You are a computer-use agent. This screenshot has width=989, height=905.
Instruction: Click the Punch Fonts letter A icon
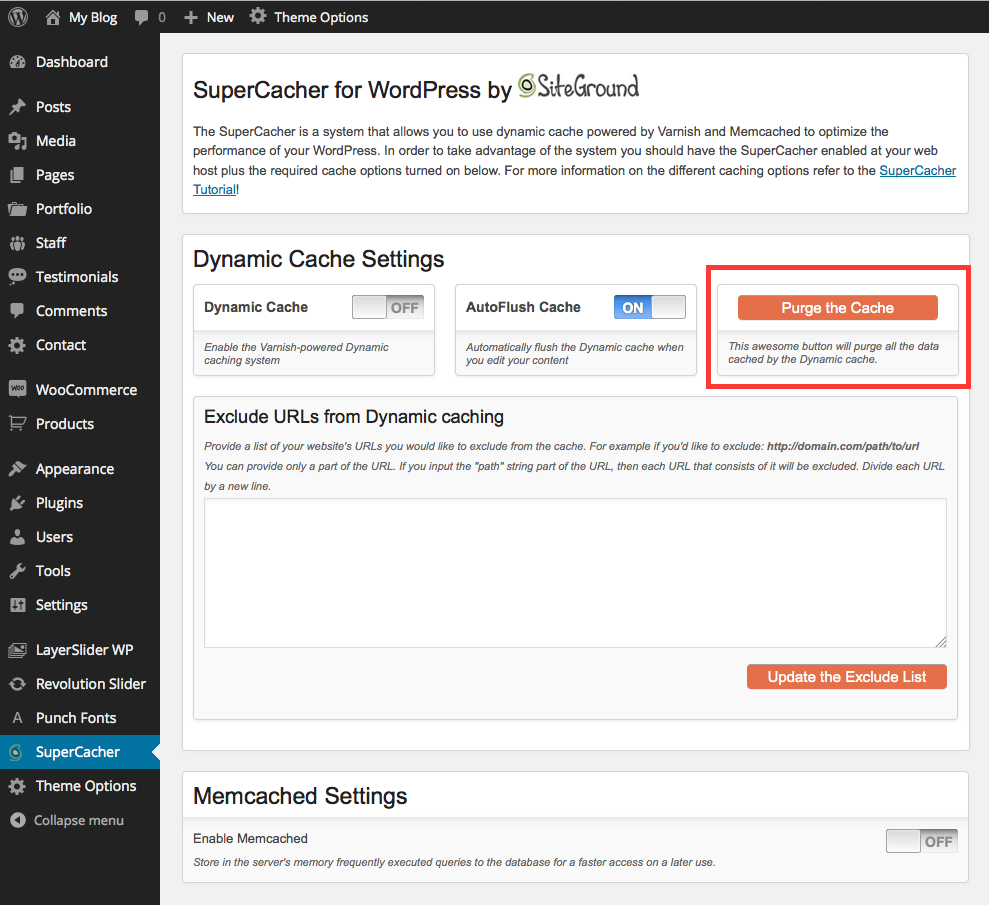coord(18,718)
